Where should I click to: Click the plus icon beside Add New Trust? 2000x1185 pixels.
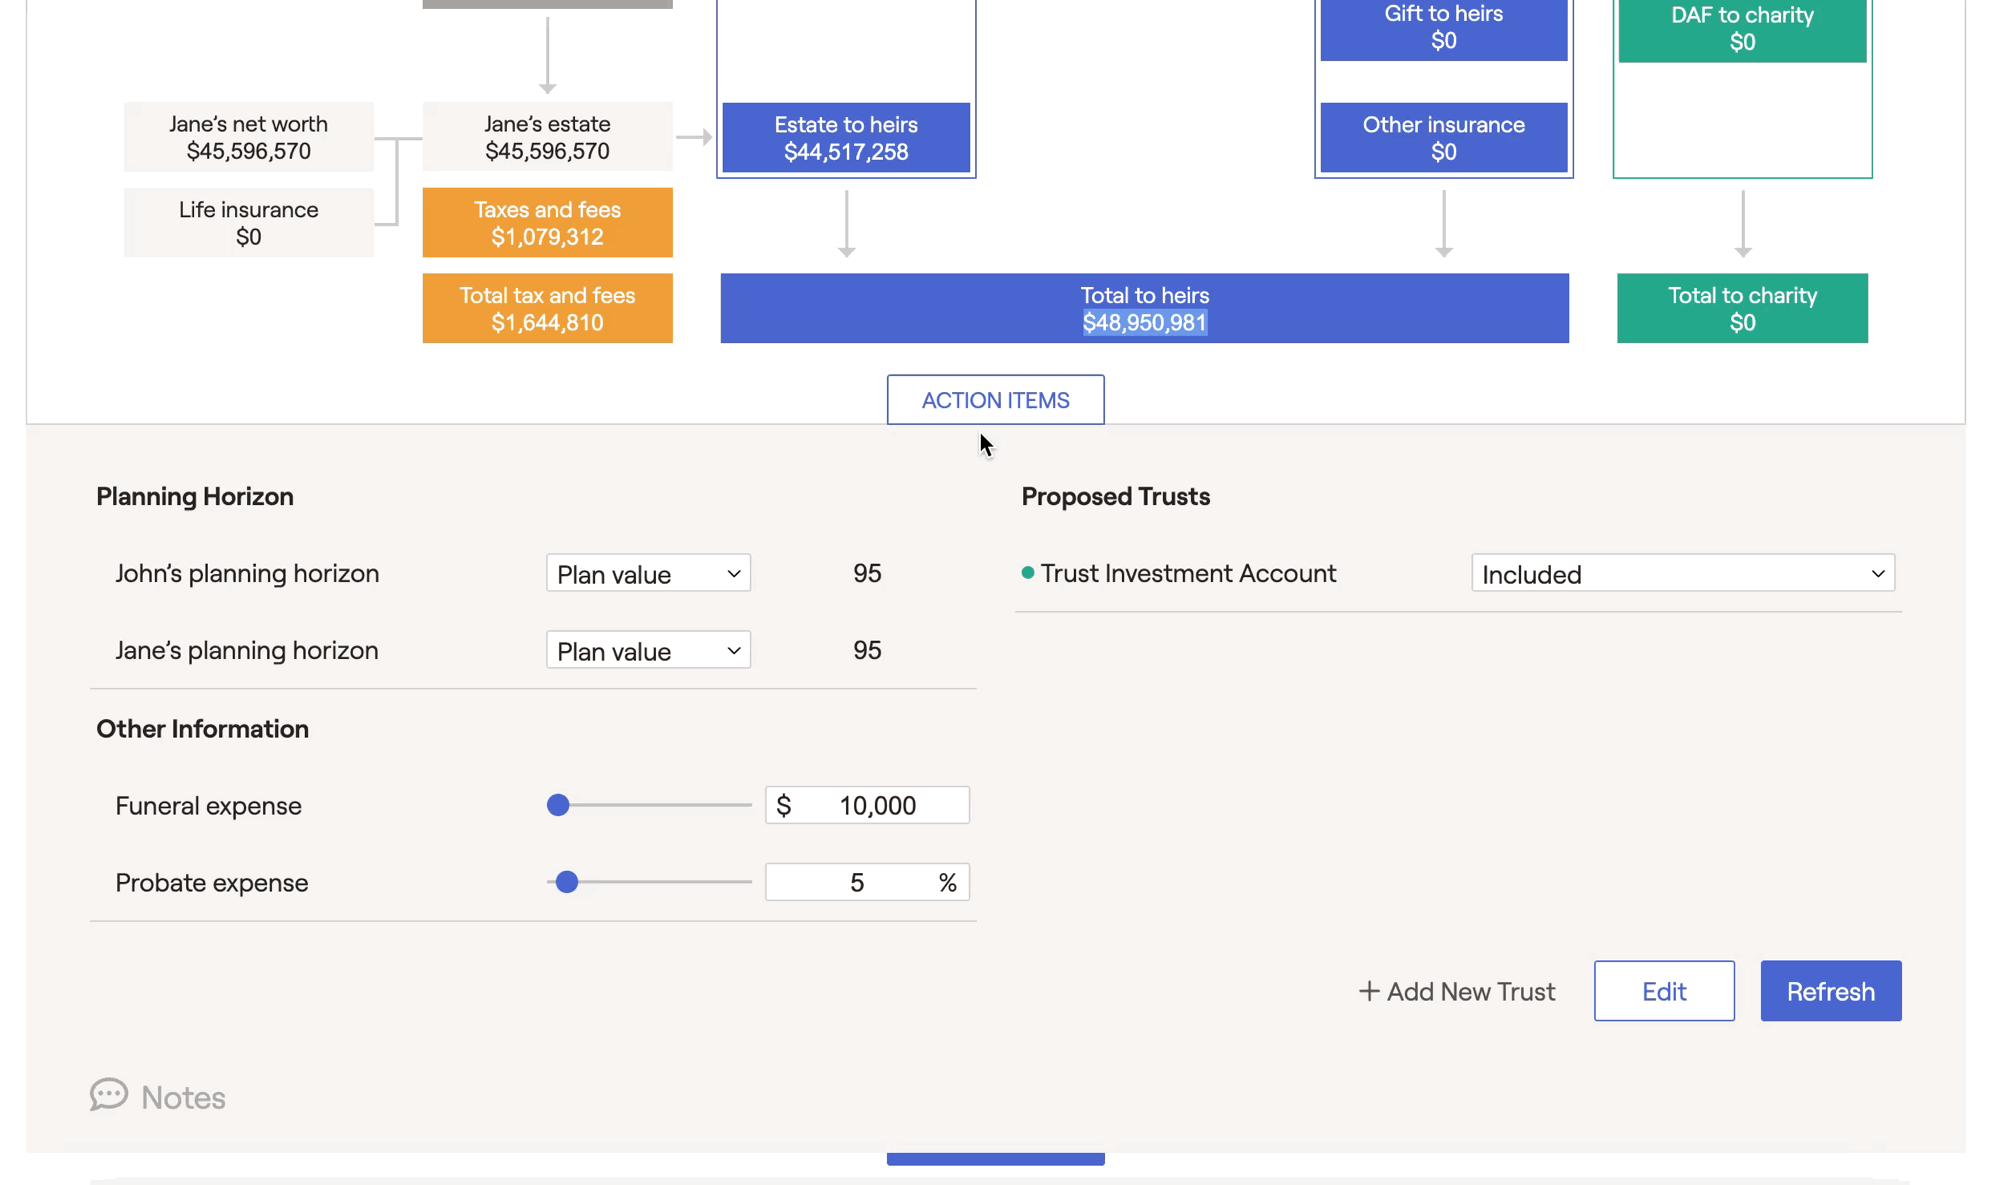point(1369,991)
